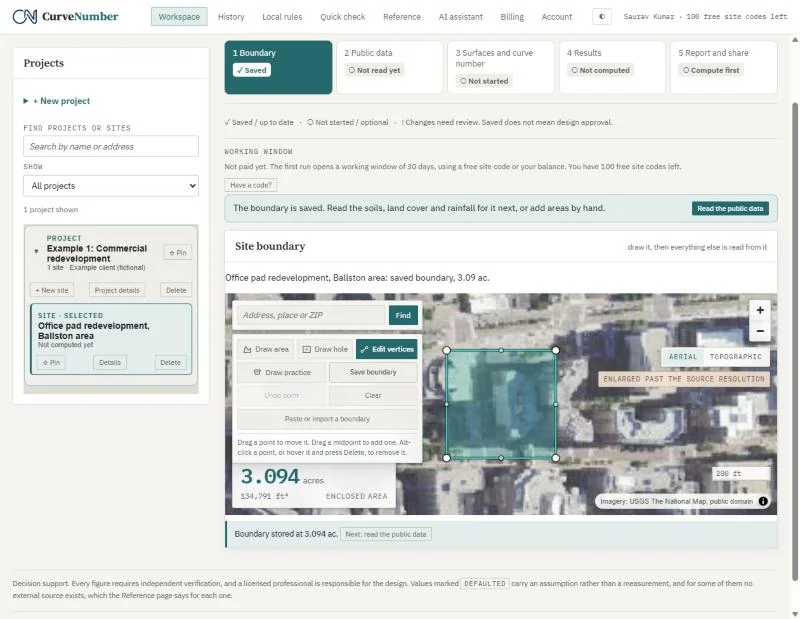Switch the map to the Topographic layer
This screenshot has height=619, width=800.
(x=735, y=357)
